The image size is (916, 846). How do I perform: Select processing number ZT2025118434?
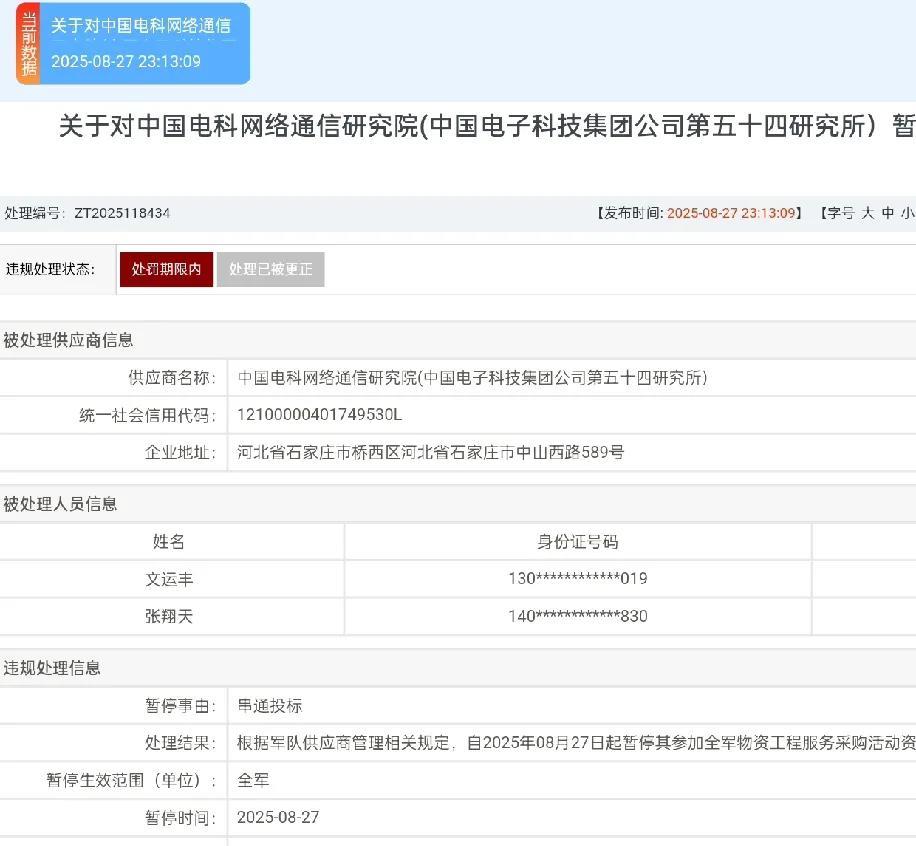click(x=122, y=213)
